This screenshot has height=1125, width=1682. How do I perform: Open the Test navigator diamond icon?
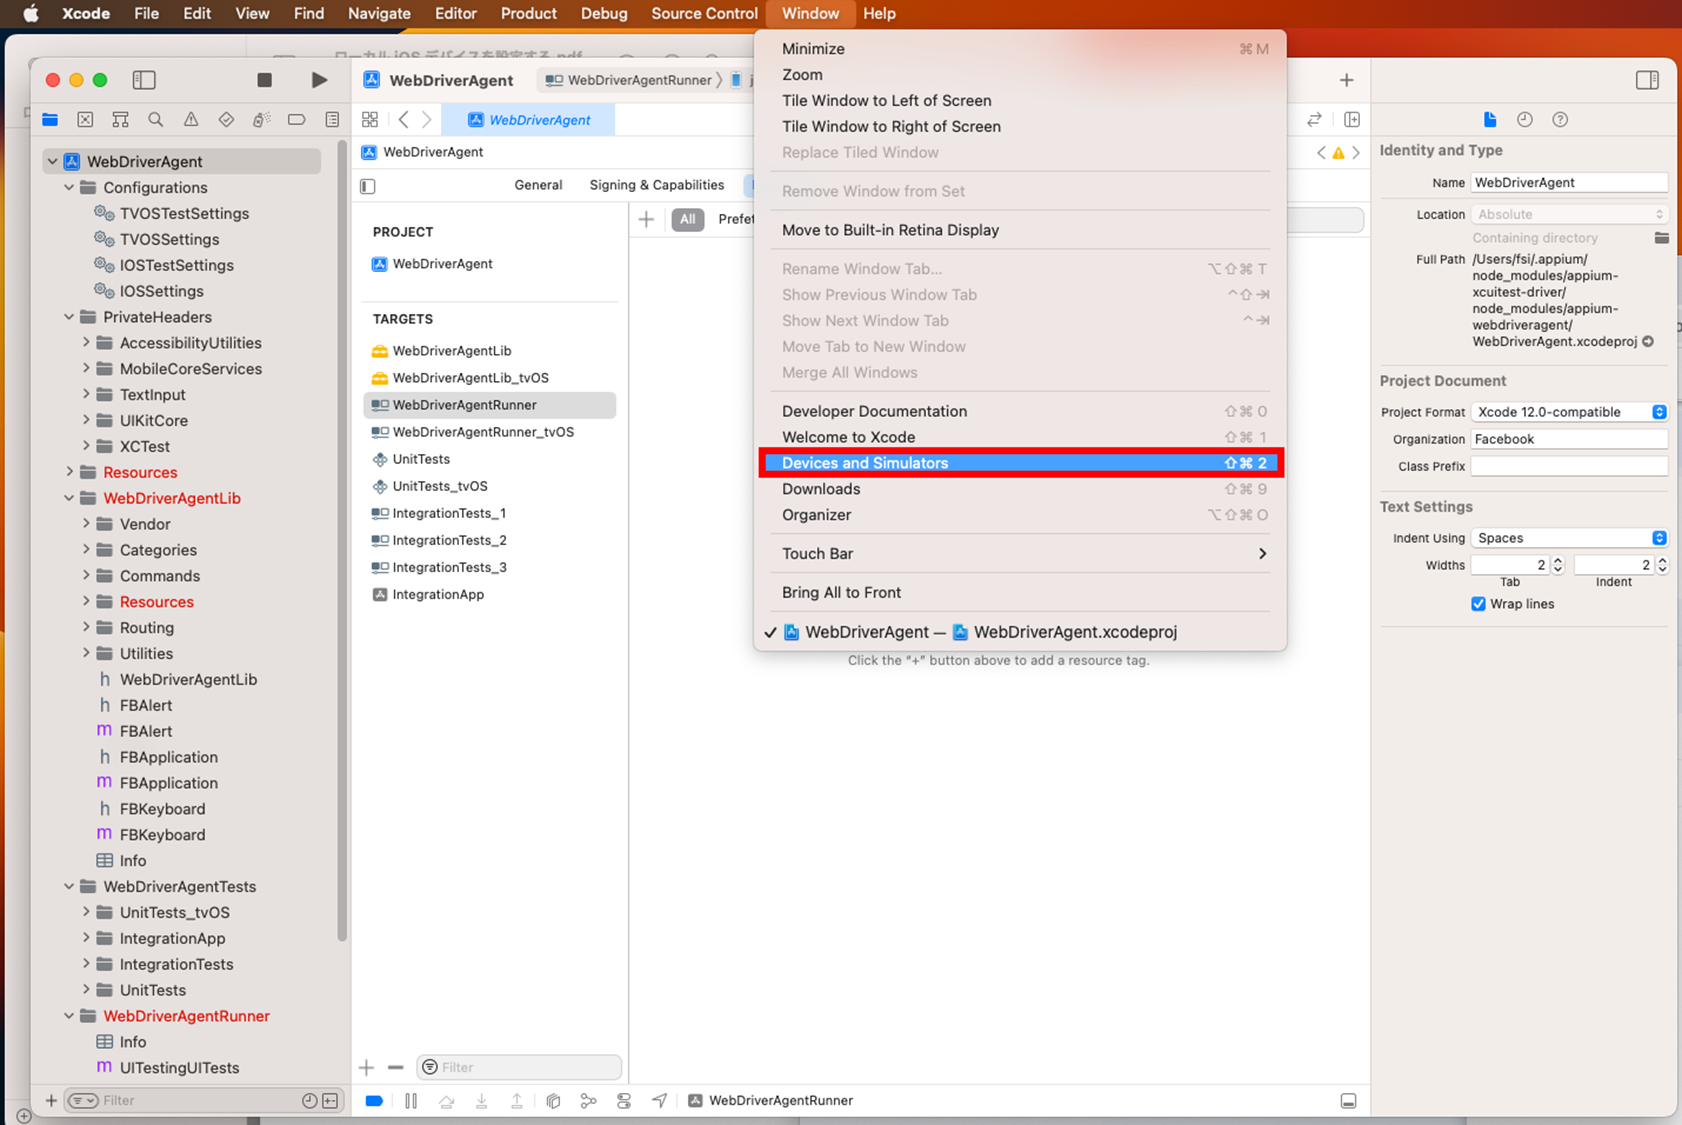pyautogui.click(x=226, y=120)
